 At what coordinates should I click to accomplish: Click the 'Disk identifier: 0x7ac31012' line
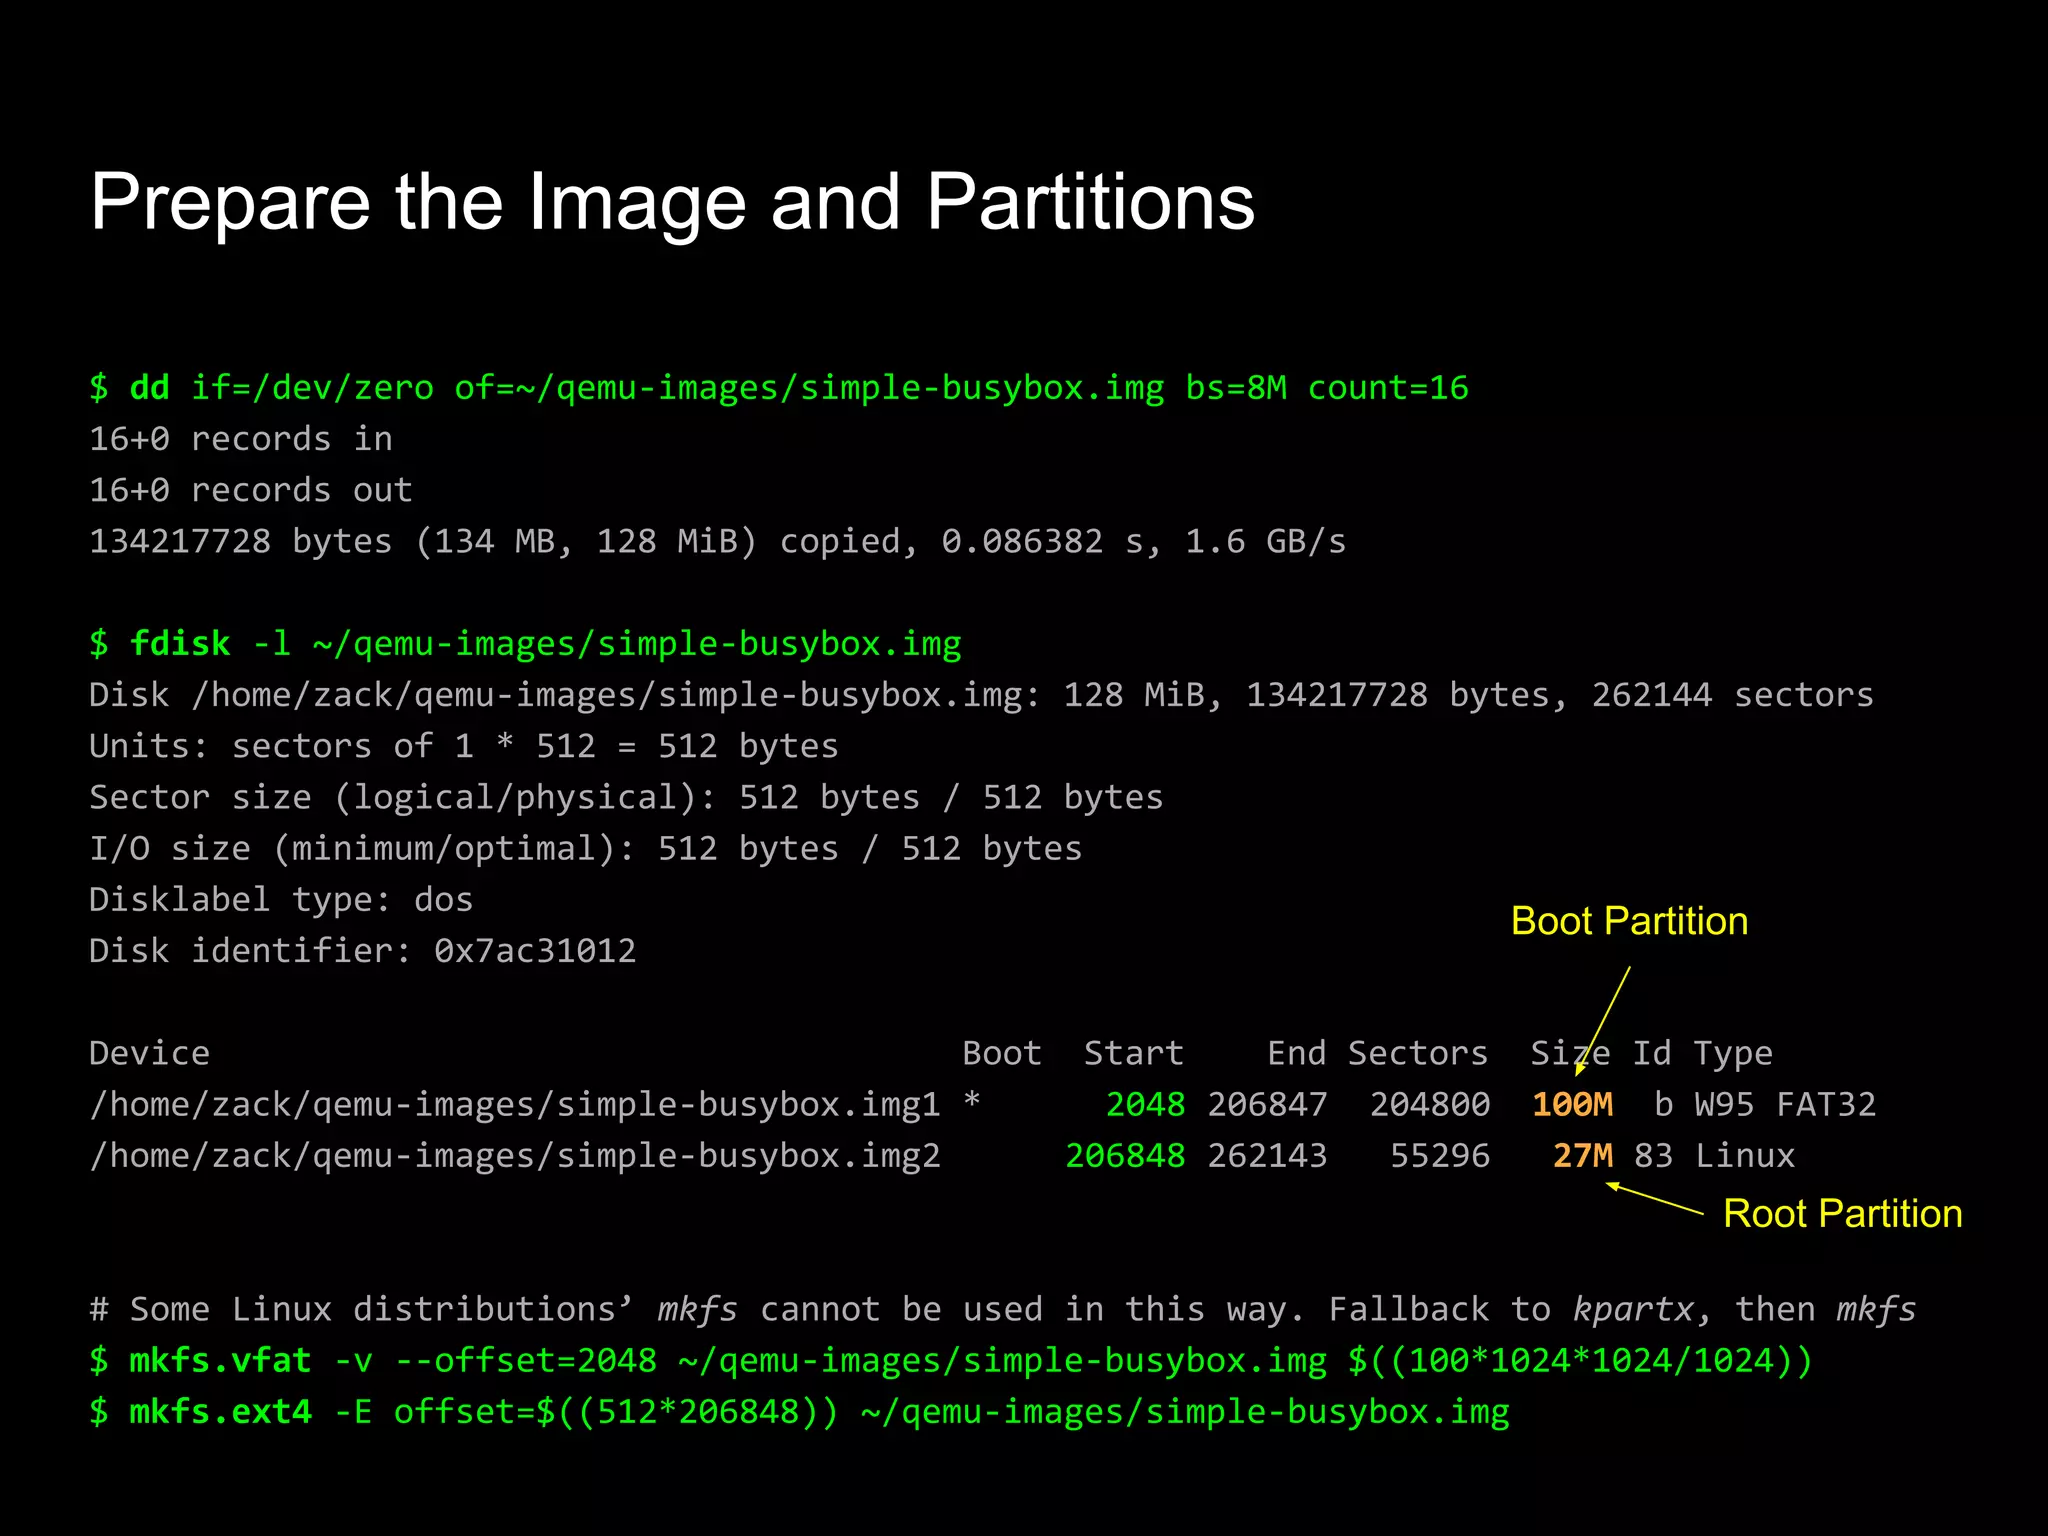tap(362, 951)
